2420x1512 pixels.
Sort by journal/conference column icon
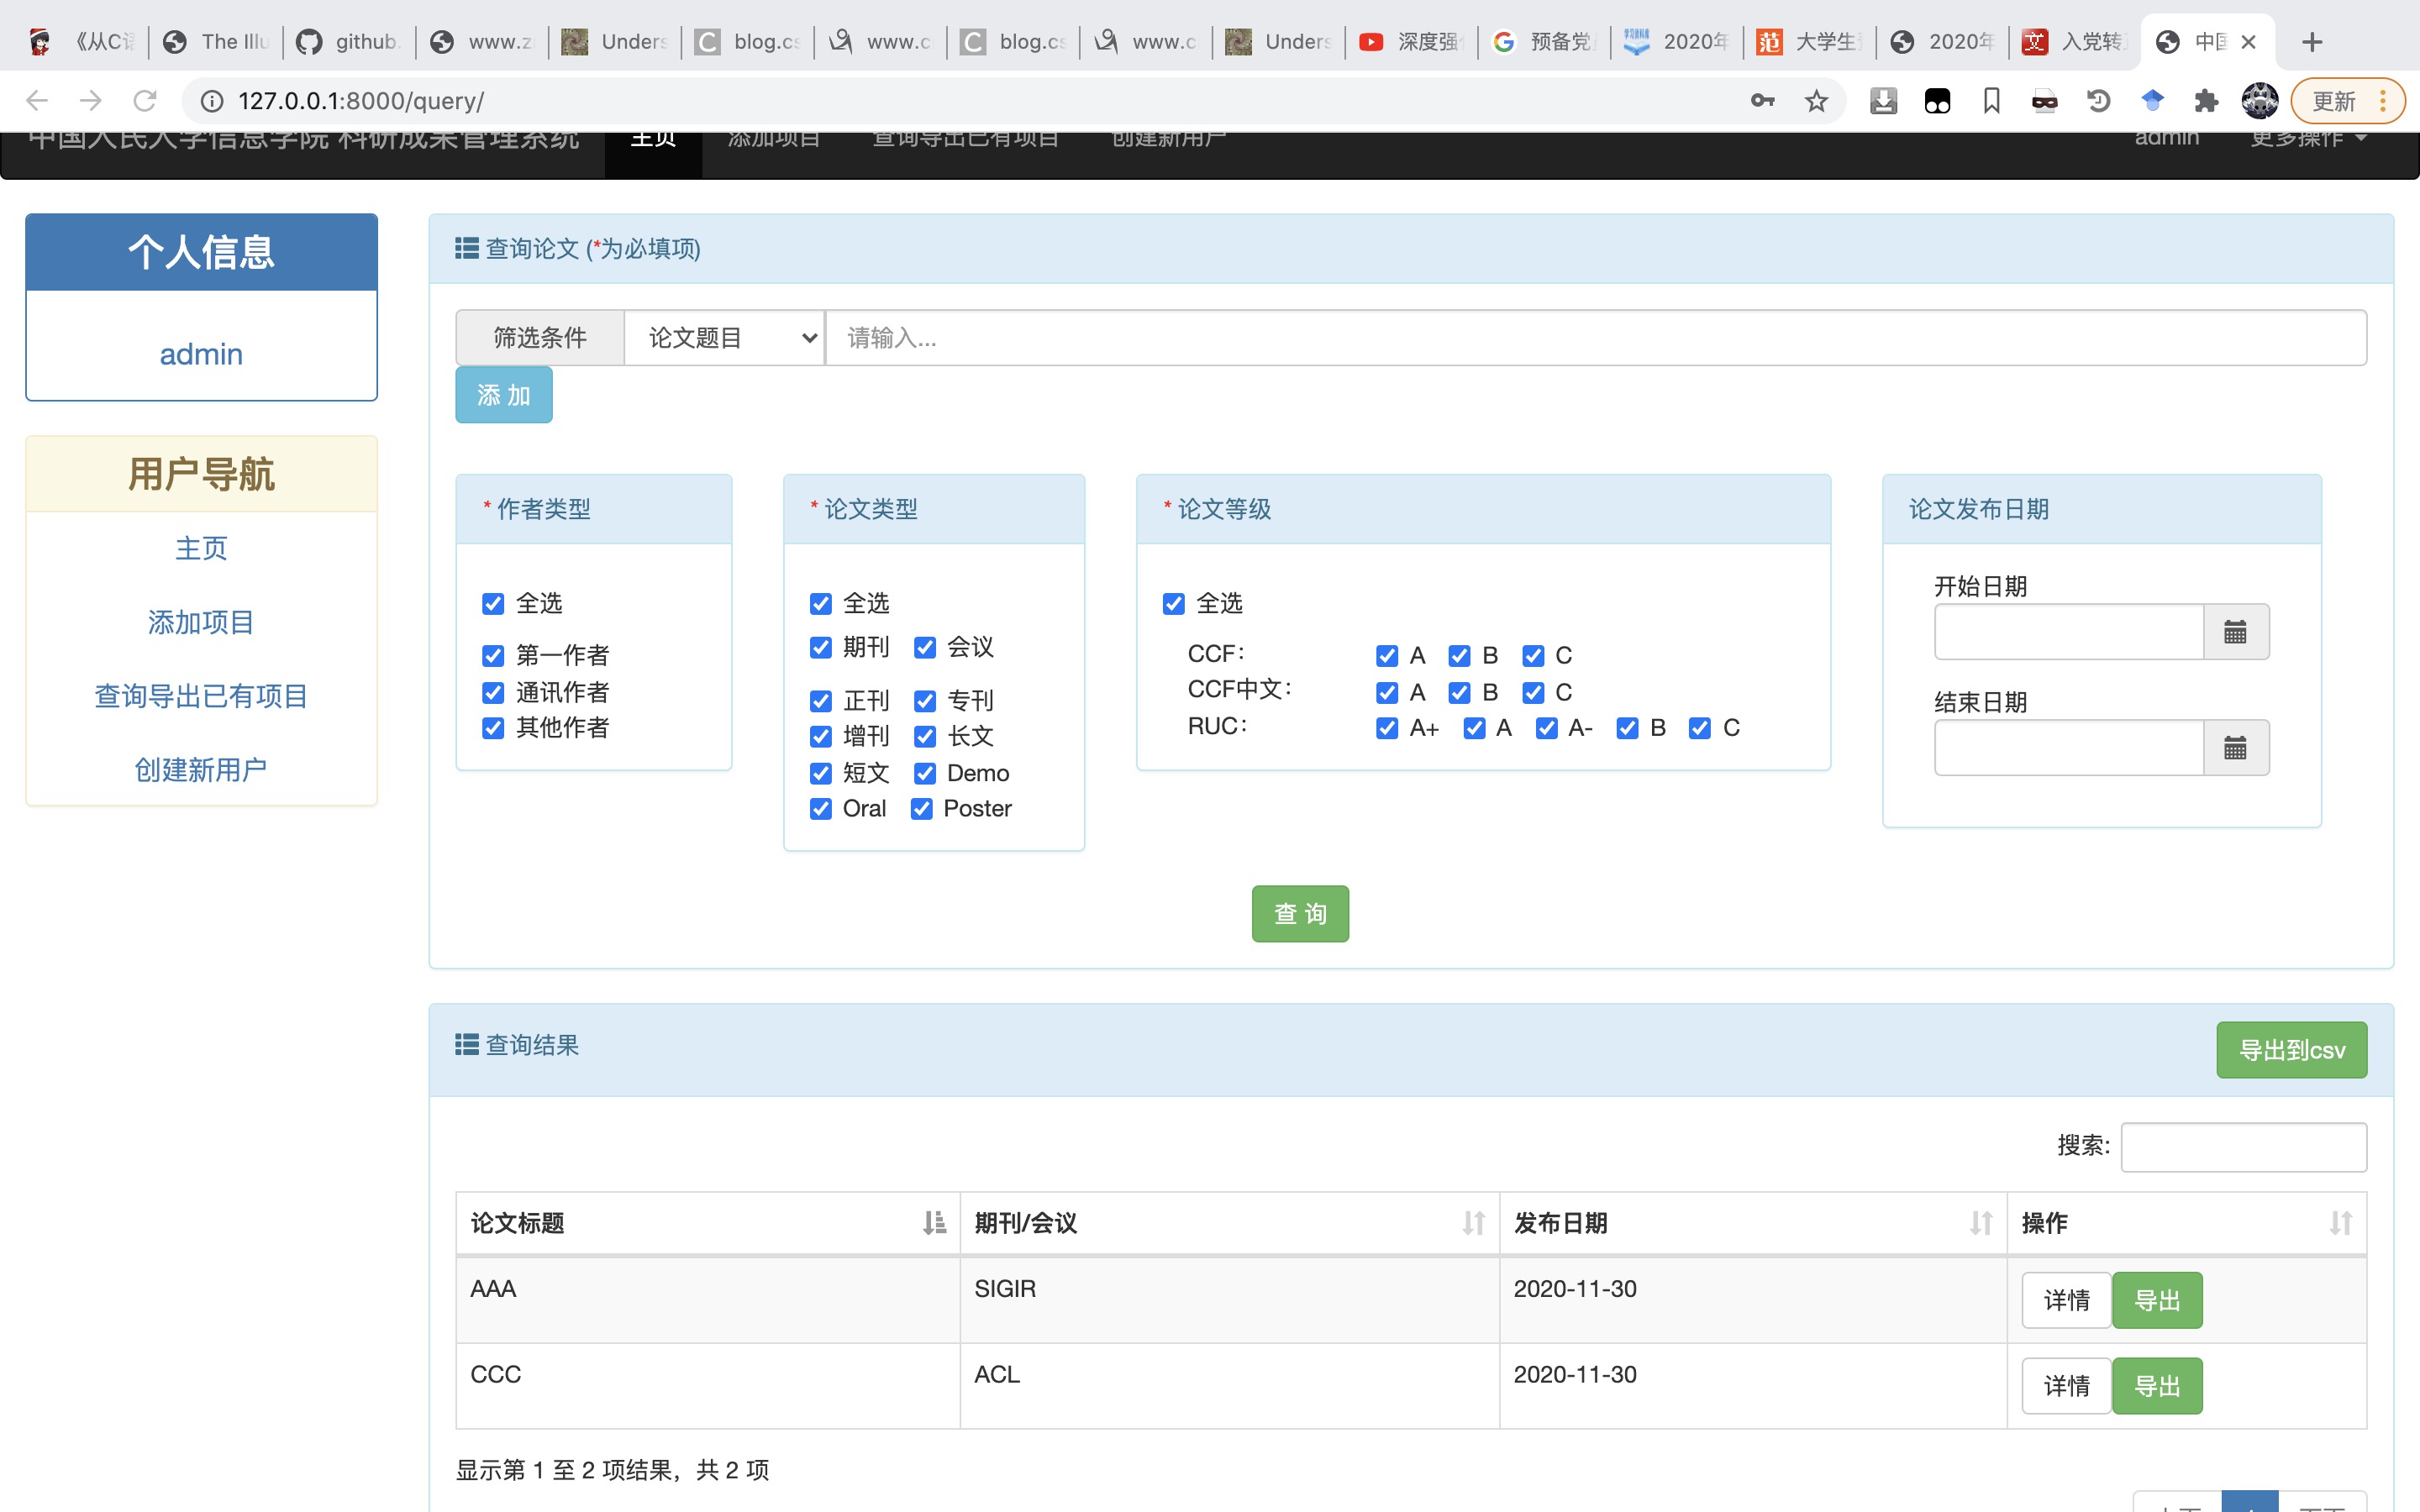pos(1472,1222)
